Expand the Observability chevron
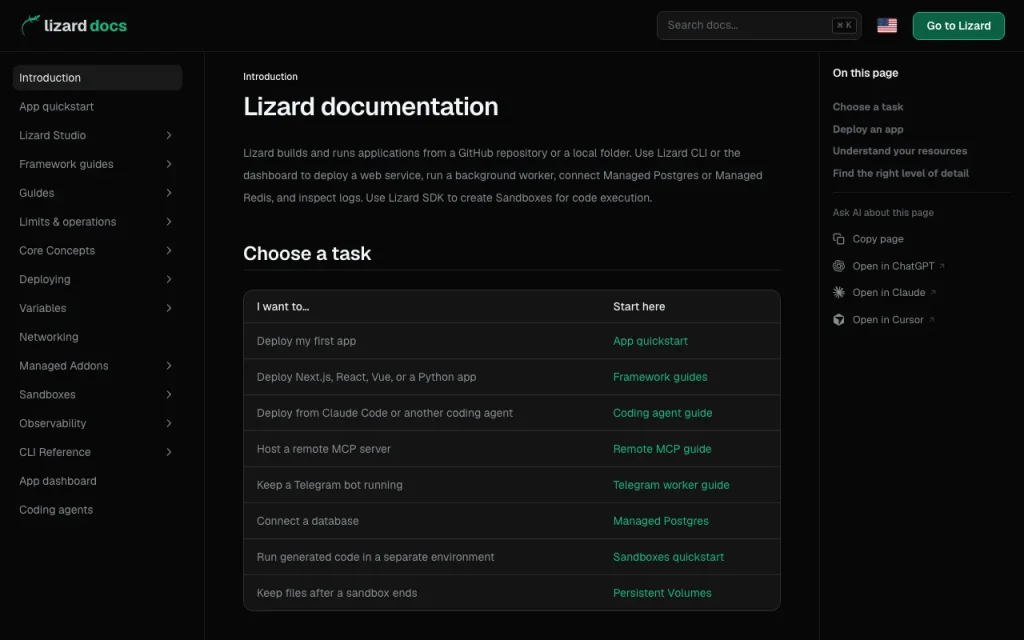The width and height of the screenshot is (1024, 640). [168, 423]
